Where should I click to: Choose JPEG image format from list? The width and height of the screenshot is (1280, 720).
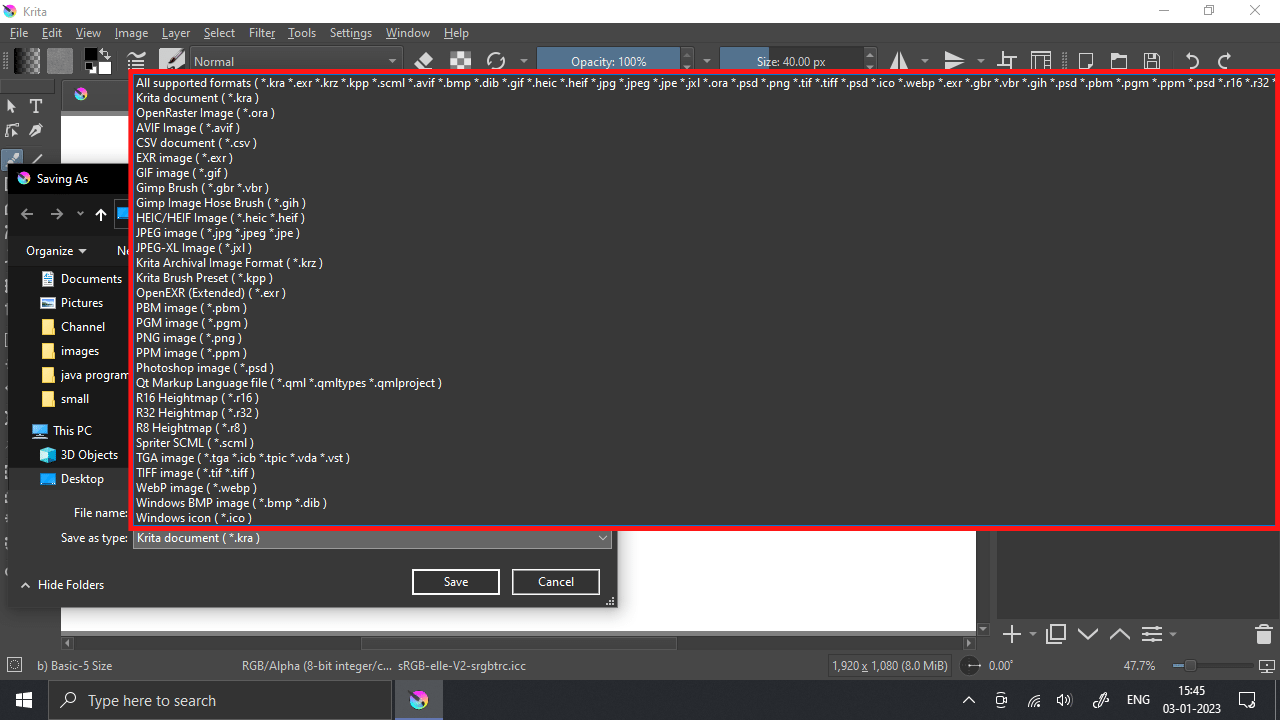pos(218,233)
